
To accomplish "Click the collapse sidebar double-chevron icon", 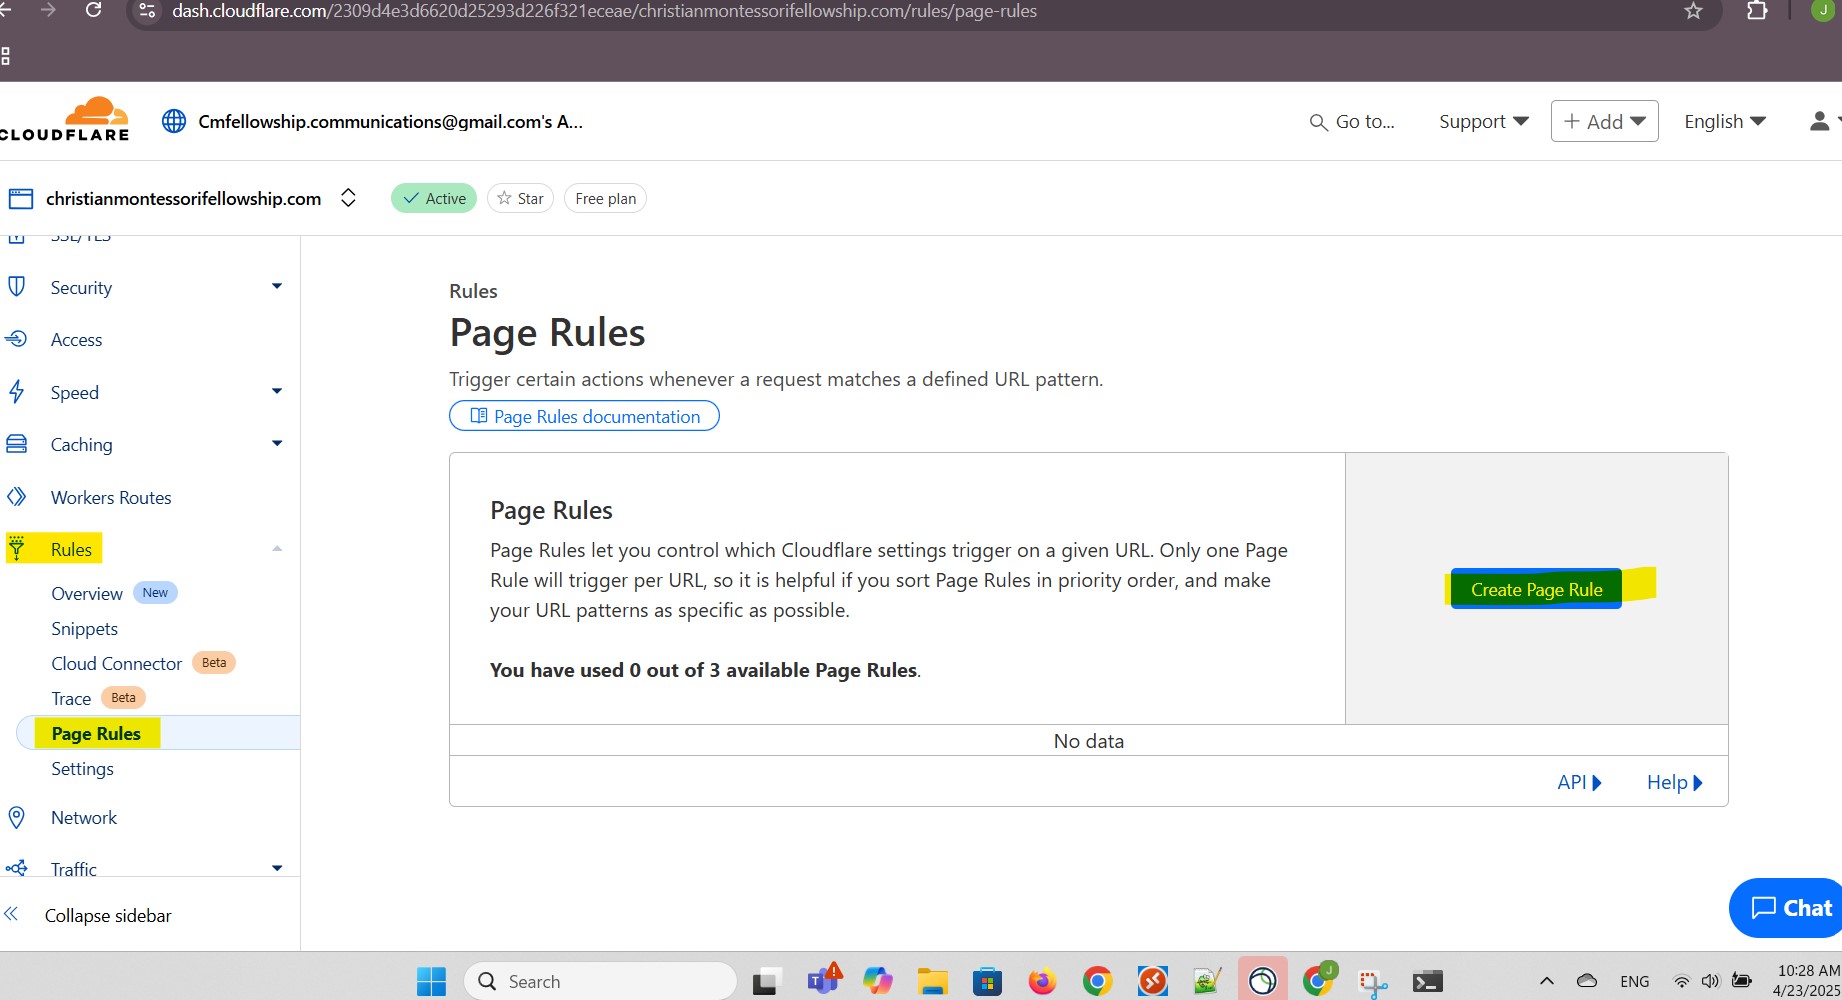I will coord(12,914).
